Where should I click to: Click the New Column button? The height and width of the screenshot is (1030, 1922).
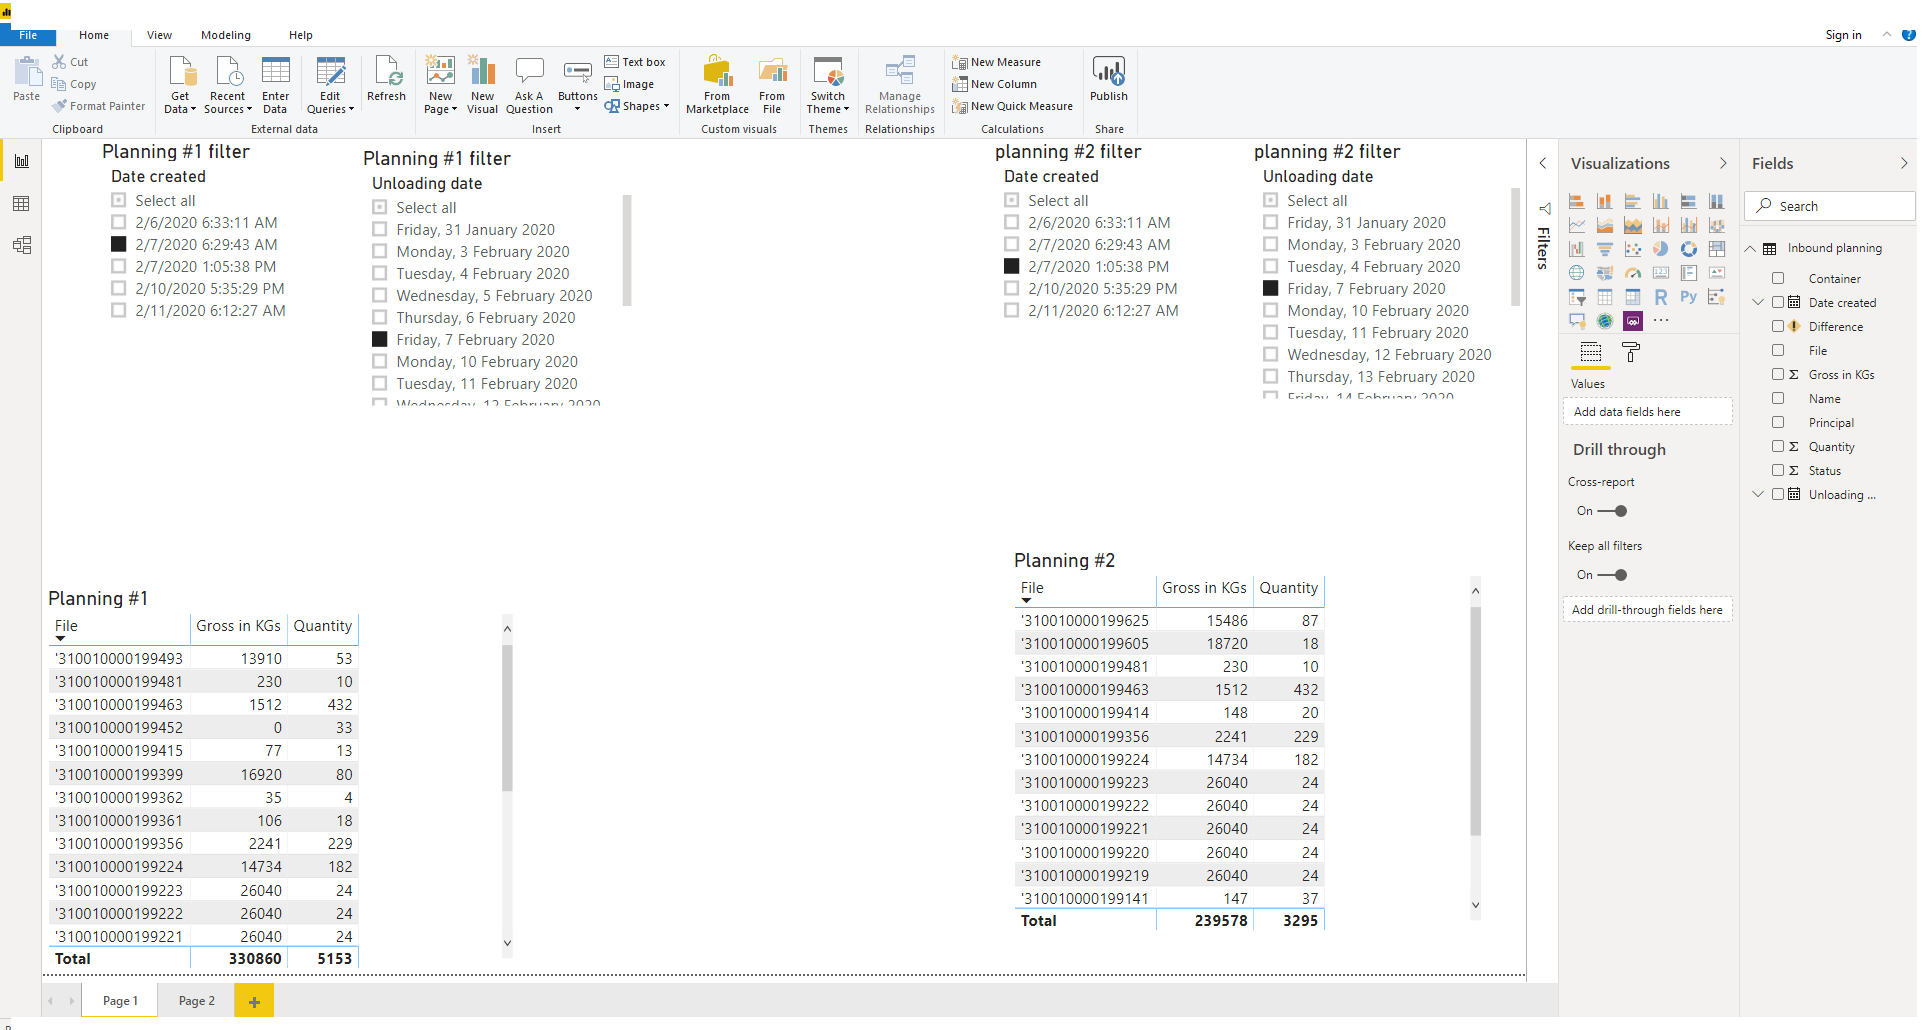(x=994, y=84)
